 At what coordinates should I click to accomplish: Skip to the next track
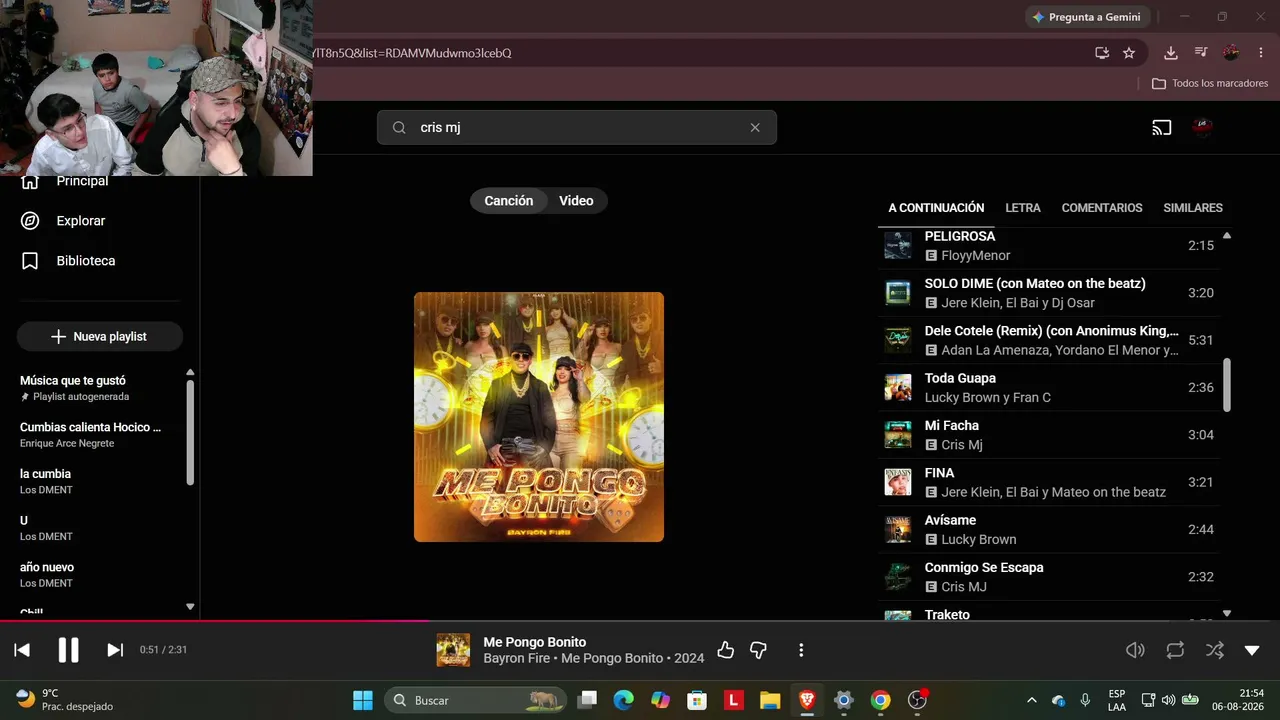coord(115,650)
